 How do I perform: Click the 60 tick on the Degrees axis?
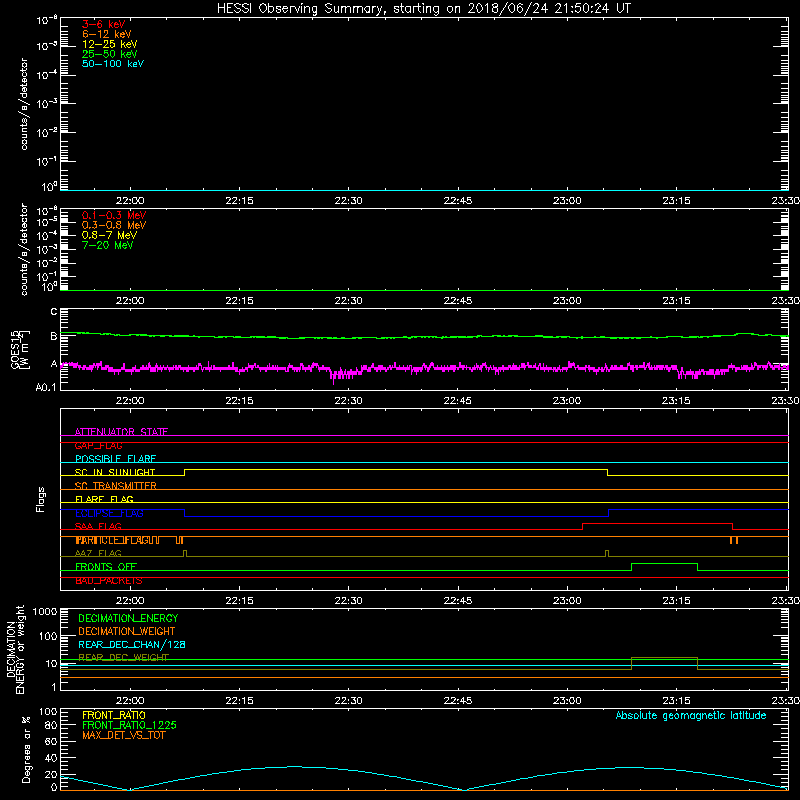tap(51, 742)
